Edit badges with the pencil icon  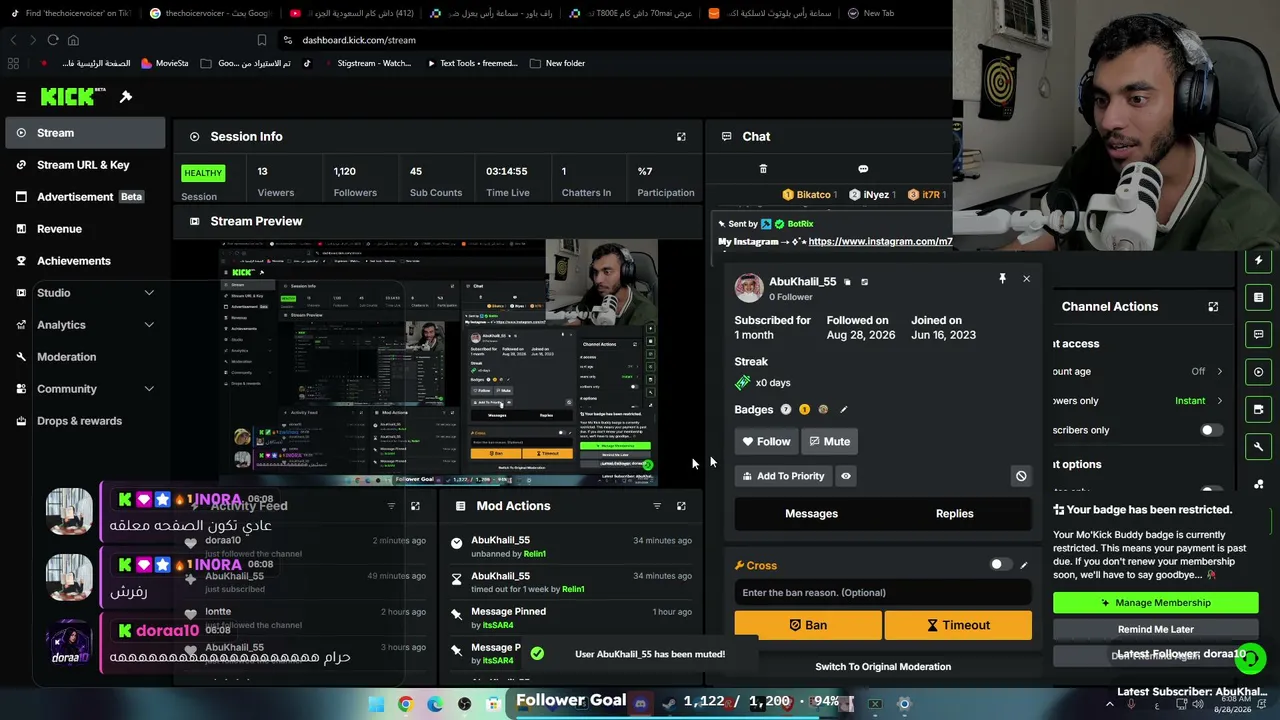pos(843,409)
